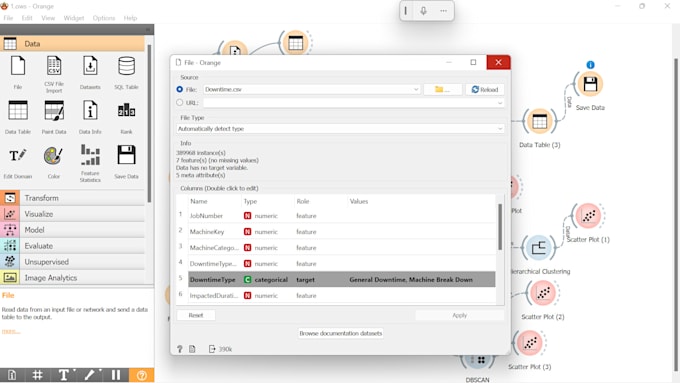Select the Data Table (3) node on canvas
Image resolution: width=680 pixels, height=383 pixels.
(x=539, y=121)
